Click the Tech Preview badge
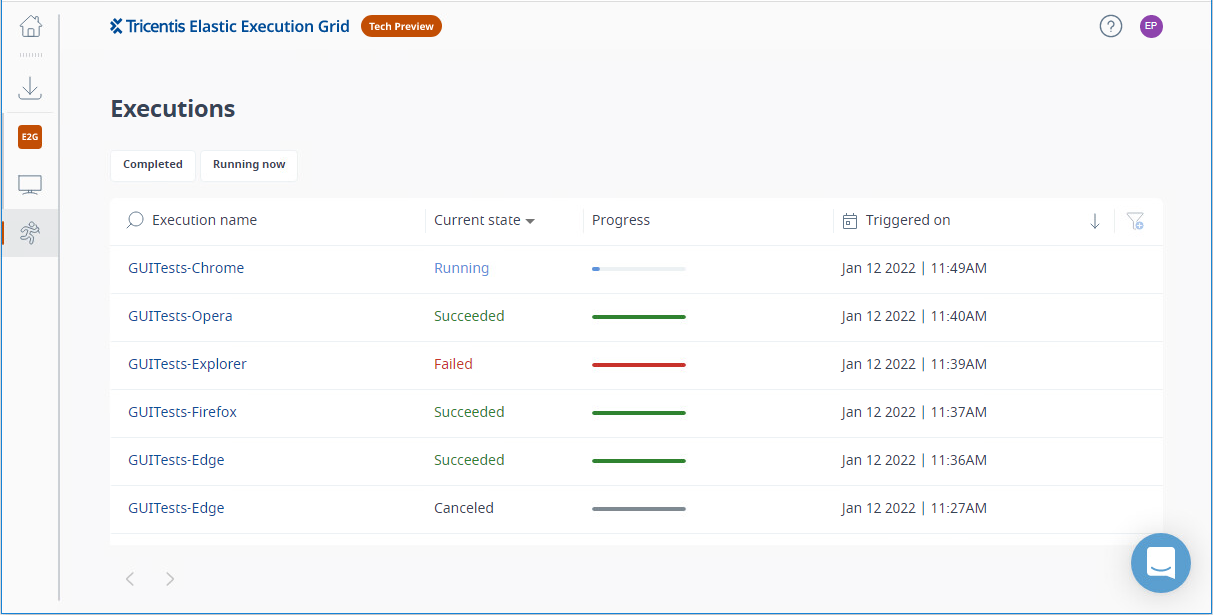1213x615 pixels. pyautogui.click(x=401, y=27)
